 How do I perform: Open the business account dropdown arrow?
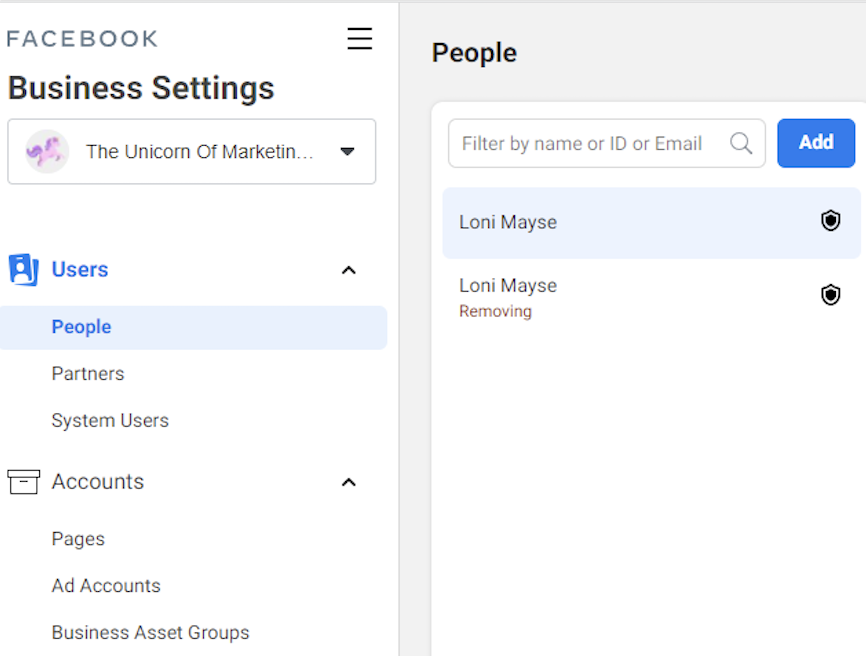click(x=347, y=151)
